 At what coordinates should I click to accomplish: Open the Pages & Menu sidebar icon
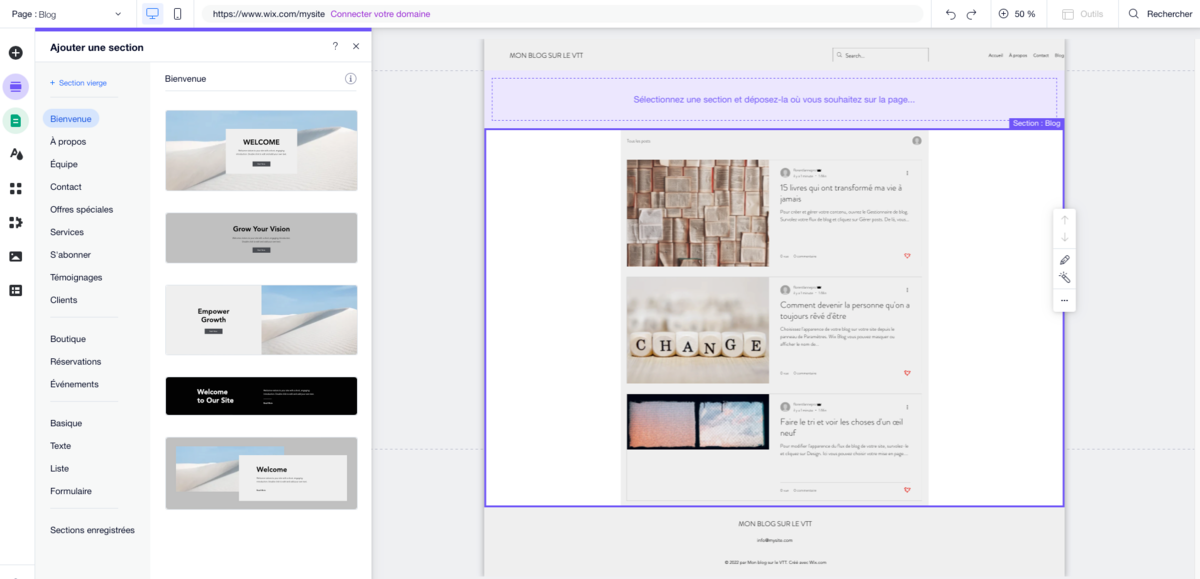click(x=15, y=121)
